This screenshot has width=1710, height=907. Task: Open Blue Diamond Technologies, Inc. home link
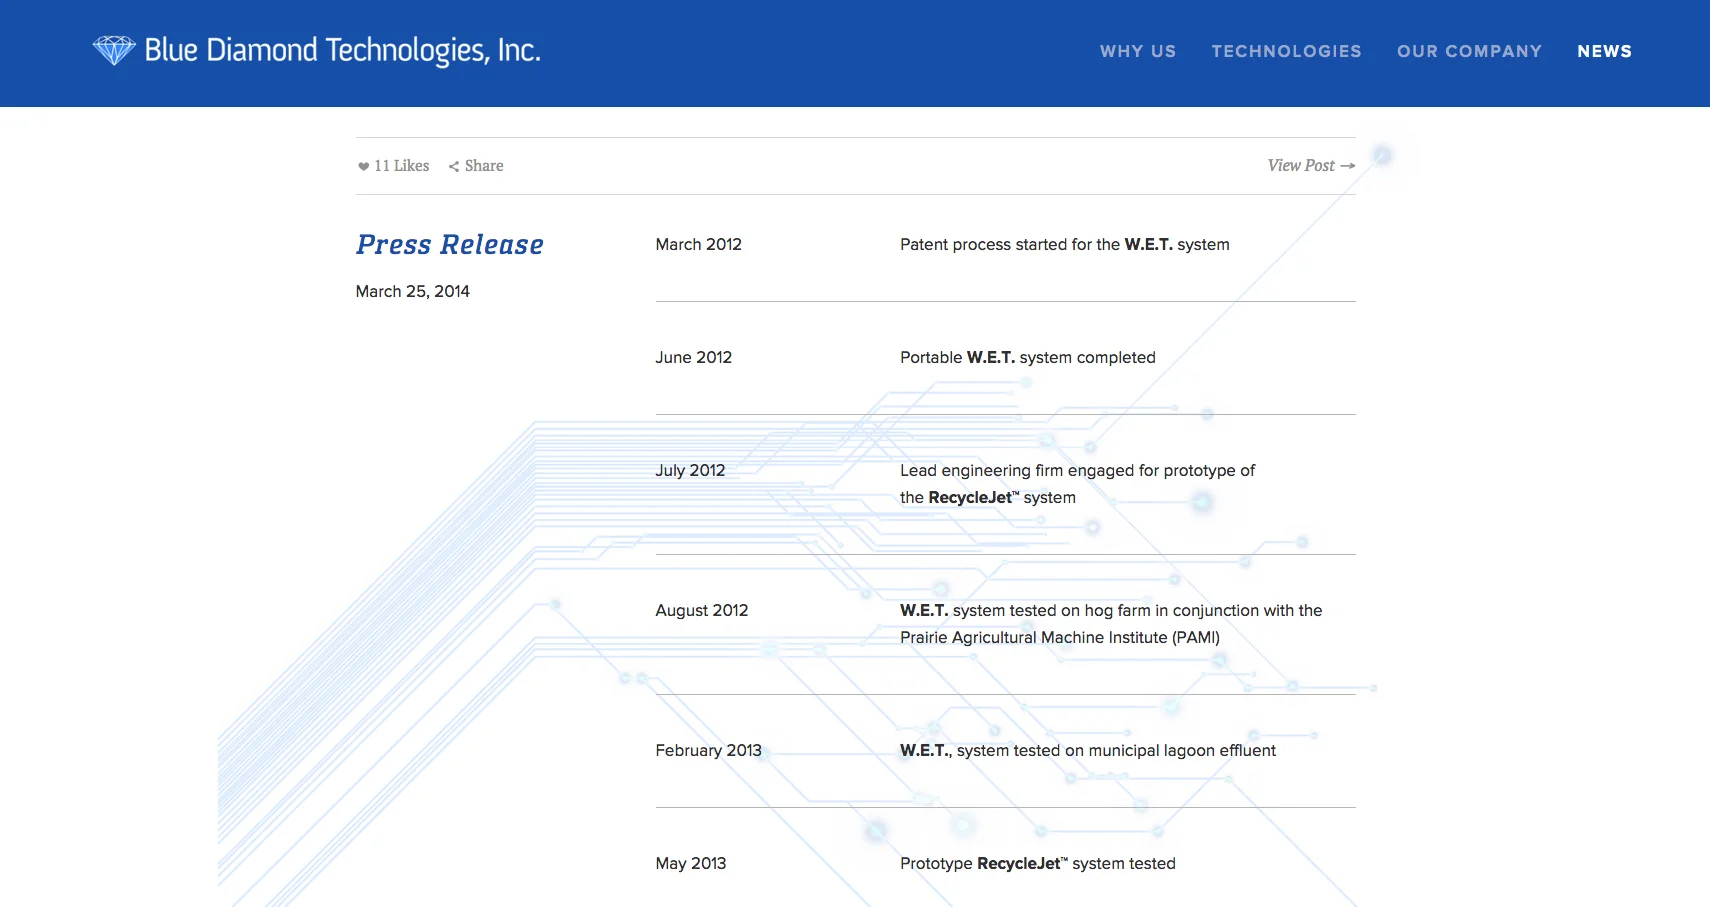click(316, 50)
